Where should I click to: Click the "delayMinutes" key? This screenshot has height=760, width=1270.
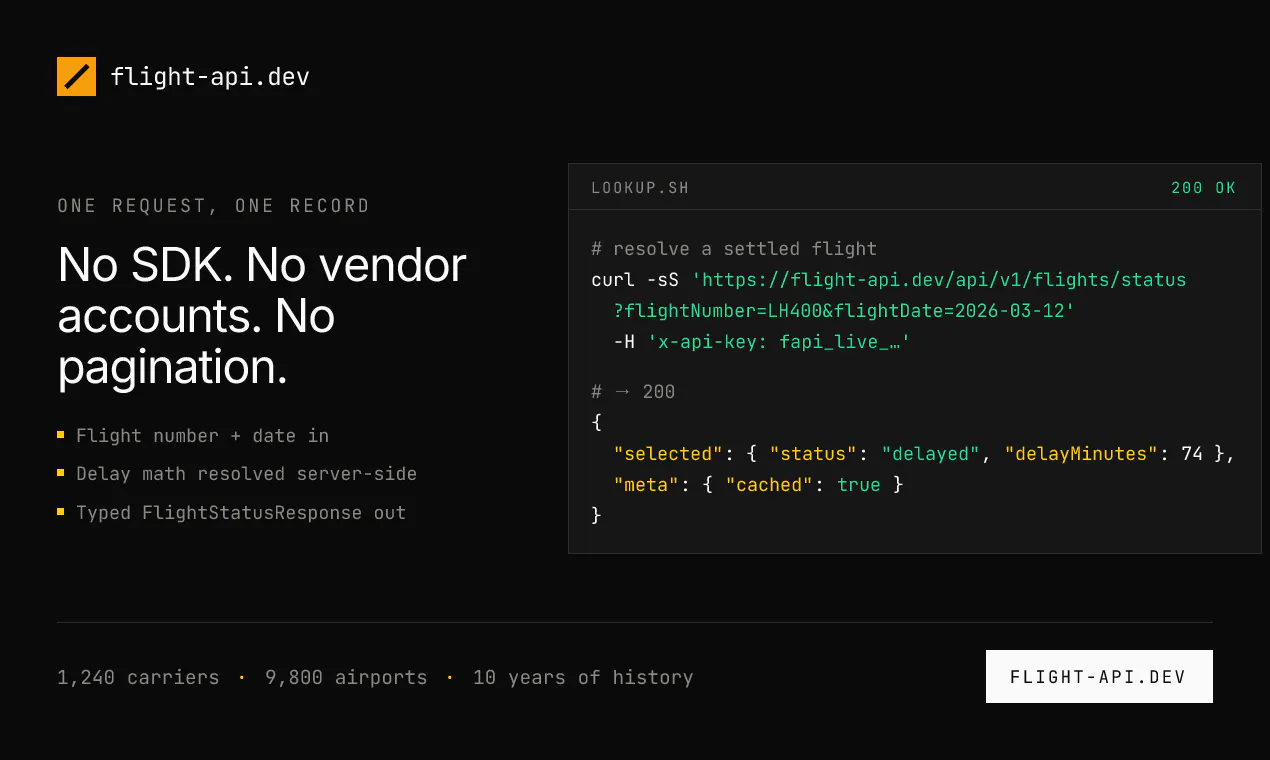[x=1082, y=454]
